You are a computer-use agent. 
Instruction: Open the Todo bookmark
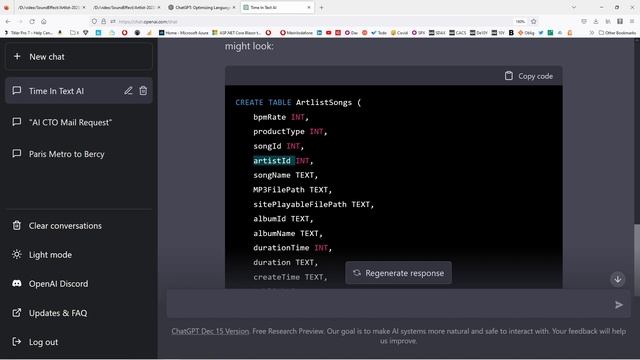(x=379, y=33)
